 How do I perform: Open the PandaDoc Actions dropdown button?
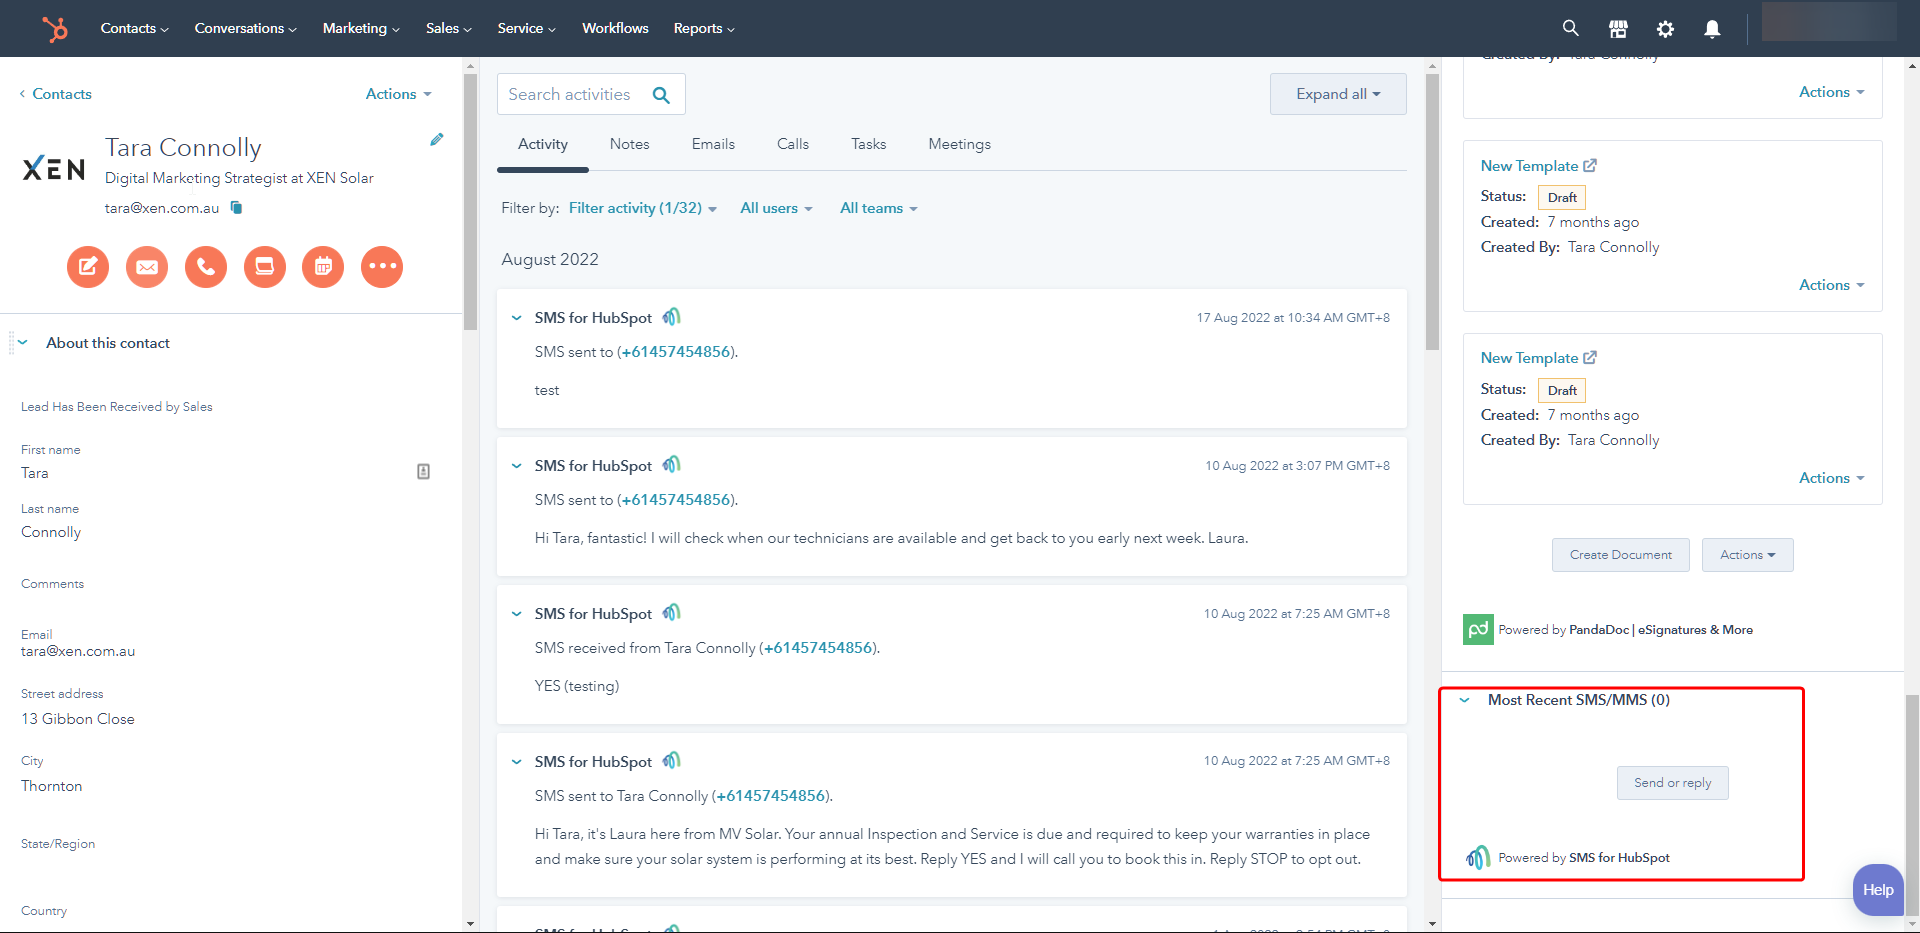click(1747, 555)
